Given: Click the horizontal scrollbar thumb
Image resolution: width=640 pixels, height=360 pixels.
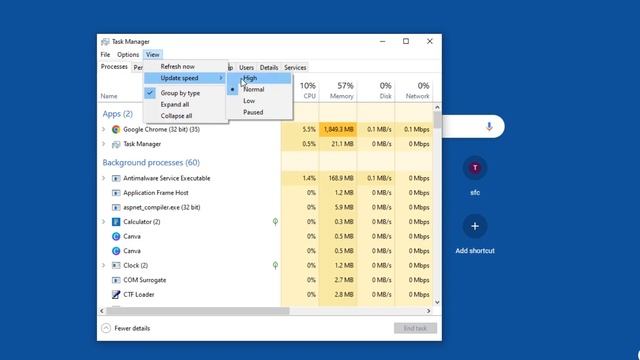Looking at the screenshot, I should click(x=198, y=311).
